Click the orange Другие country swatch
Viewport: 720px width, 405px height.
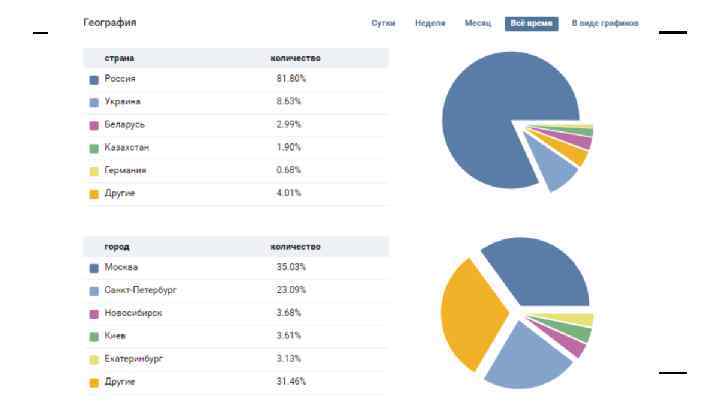click(x=94, y=194)
